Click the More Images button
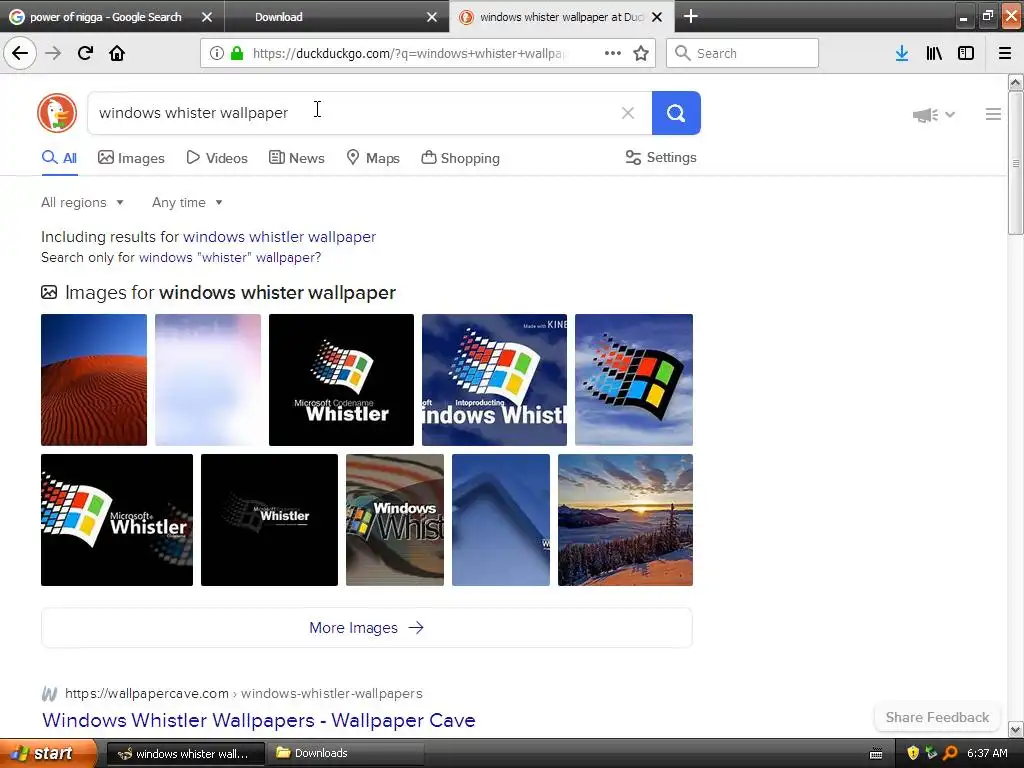 pos(366,628)
